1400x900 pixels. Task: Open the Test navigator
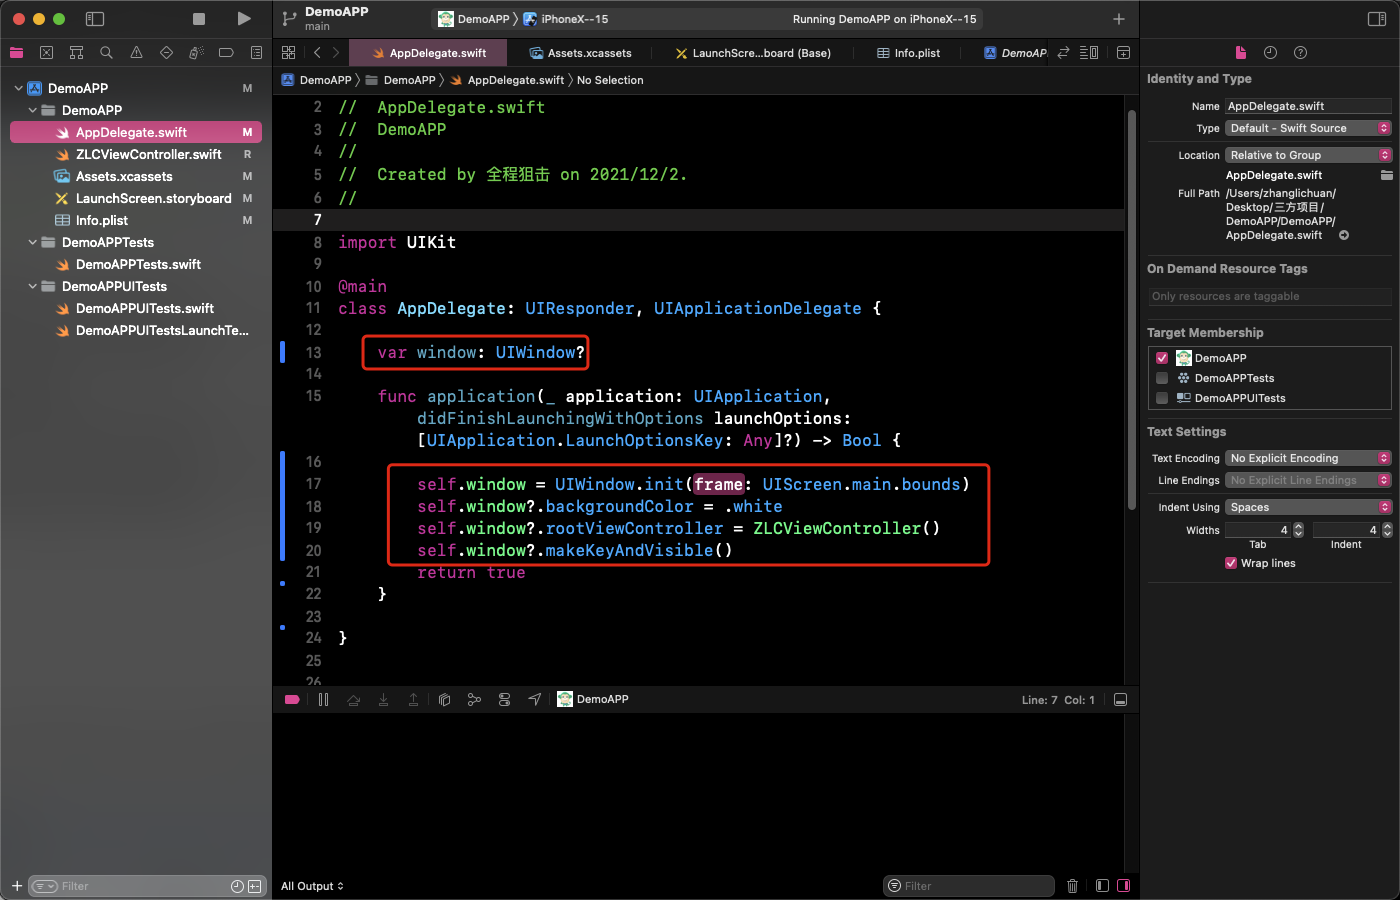click(x=166, y=52)
